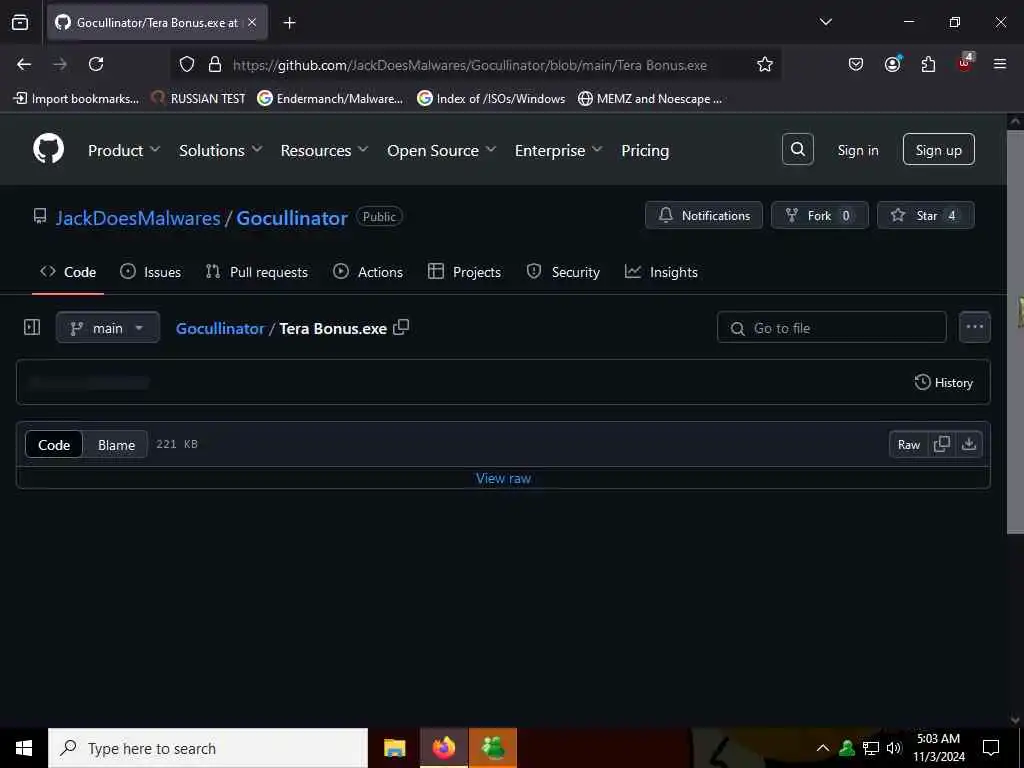Screen dimensions: 1024x768
Task: View file History
Action: click(x=944, y=382)
